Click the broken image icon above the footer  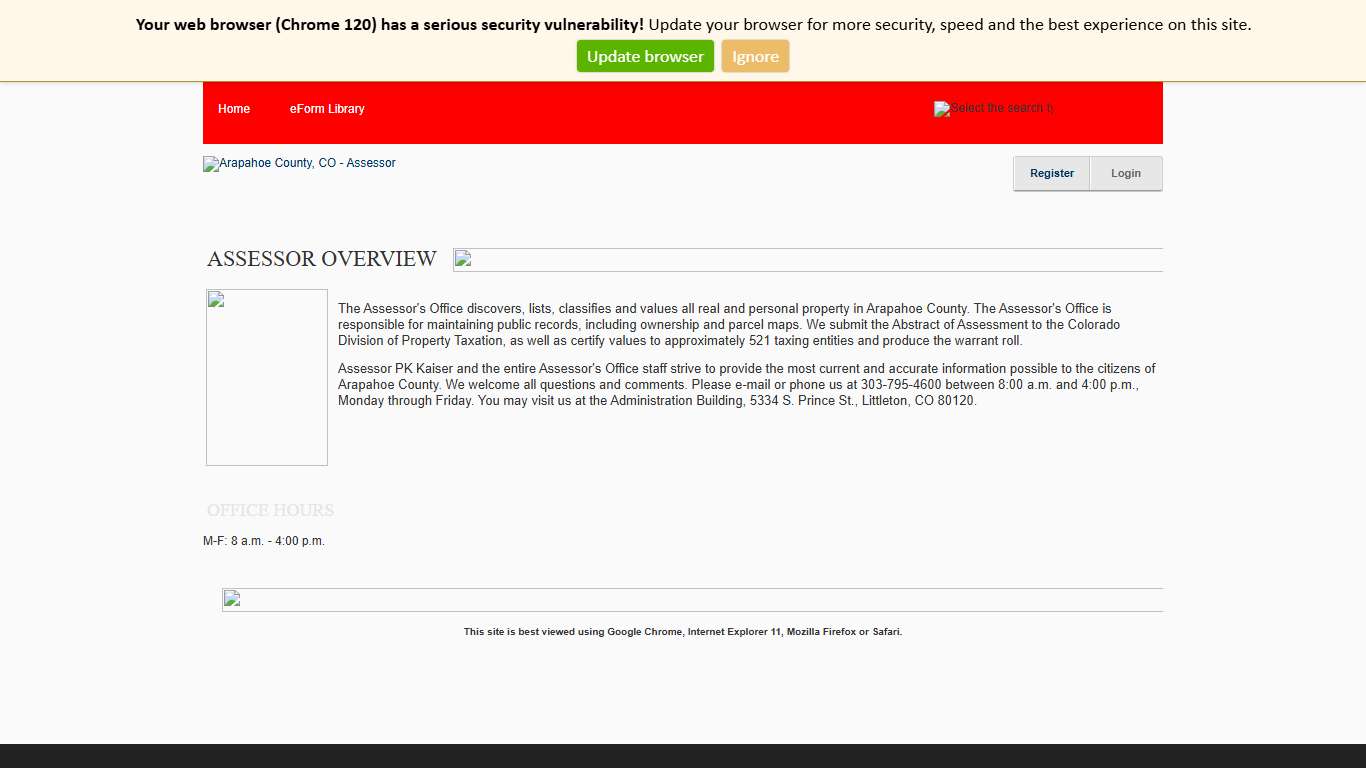(x=231, y=598)
